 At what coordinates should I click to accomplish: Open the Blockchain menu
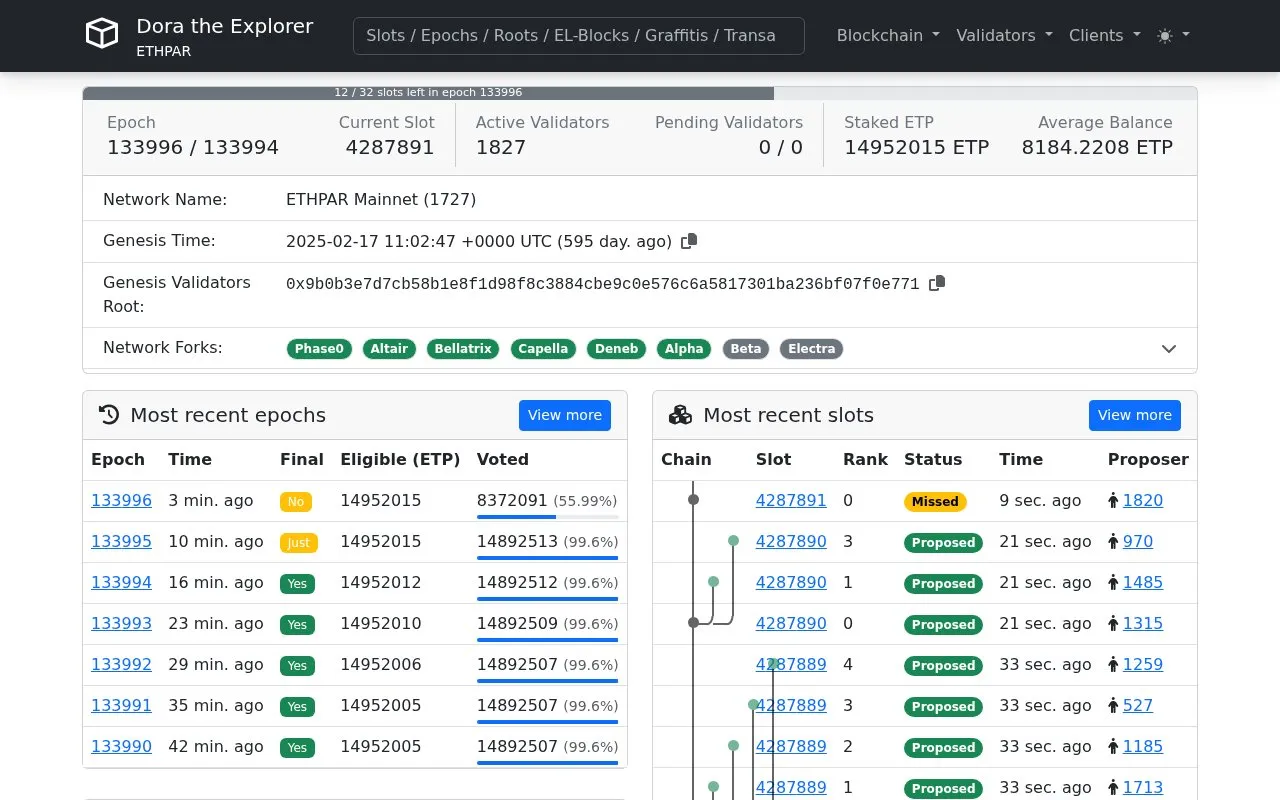[x=888, y=35]
